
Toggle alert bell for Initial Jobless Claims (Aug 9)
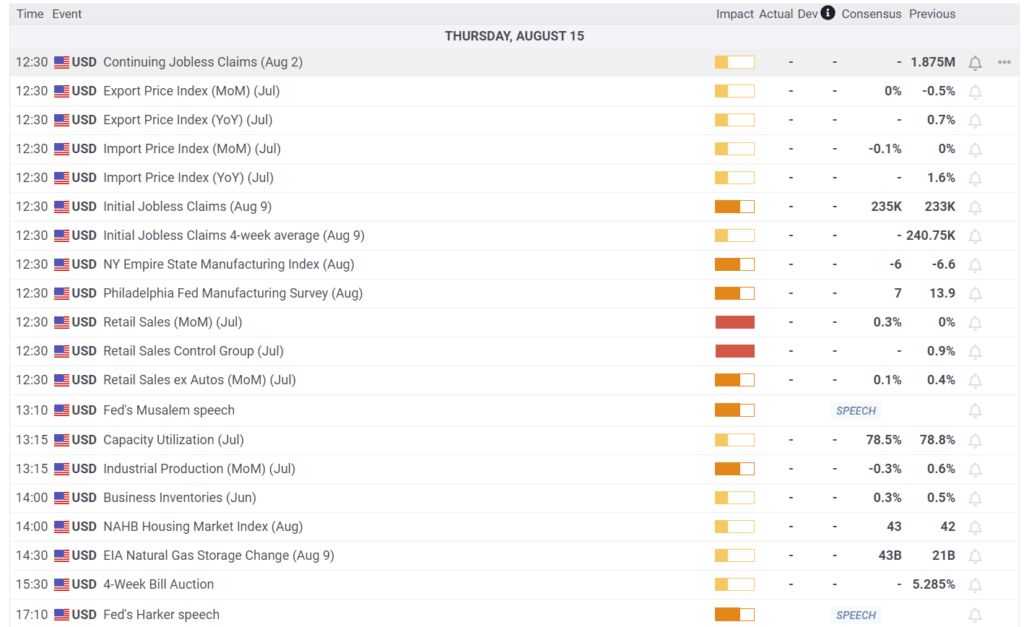[975, 207]
